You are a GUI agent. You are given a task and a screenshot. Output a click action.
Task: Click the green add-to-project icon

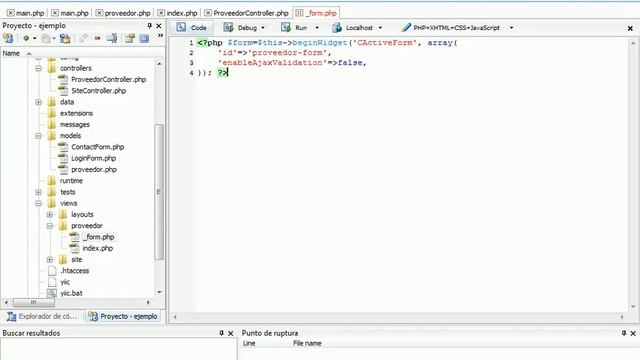(26, 38)
